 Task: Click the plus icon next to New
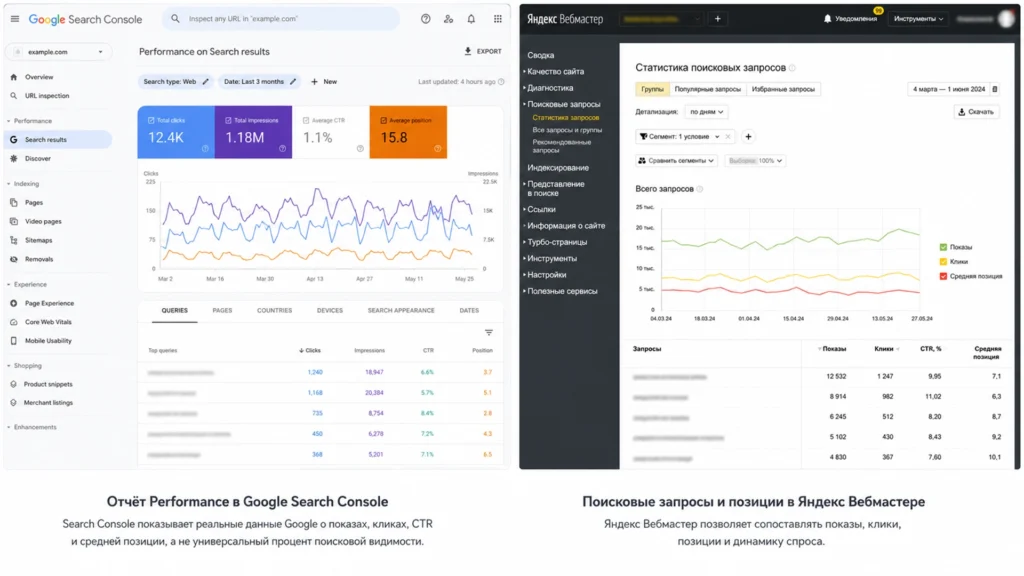point(314,82)
